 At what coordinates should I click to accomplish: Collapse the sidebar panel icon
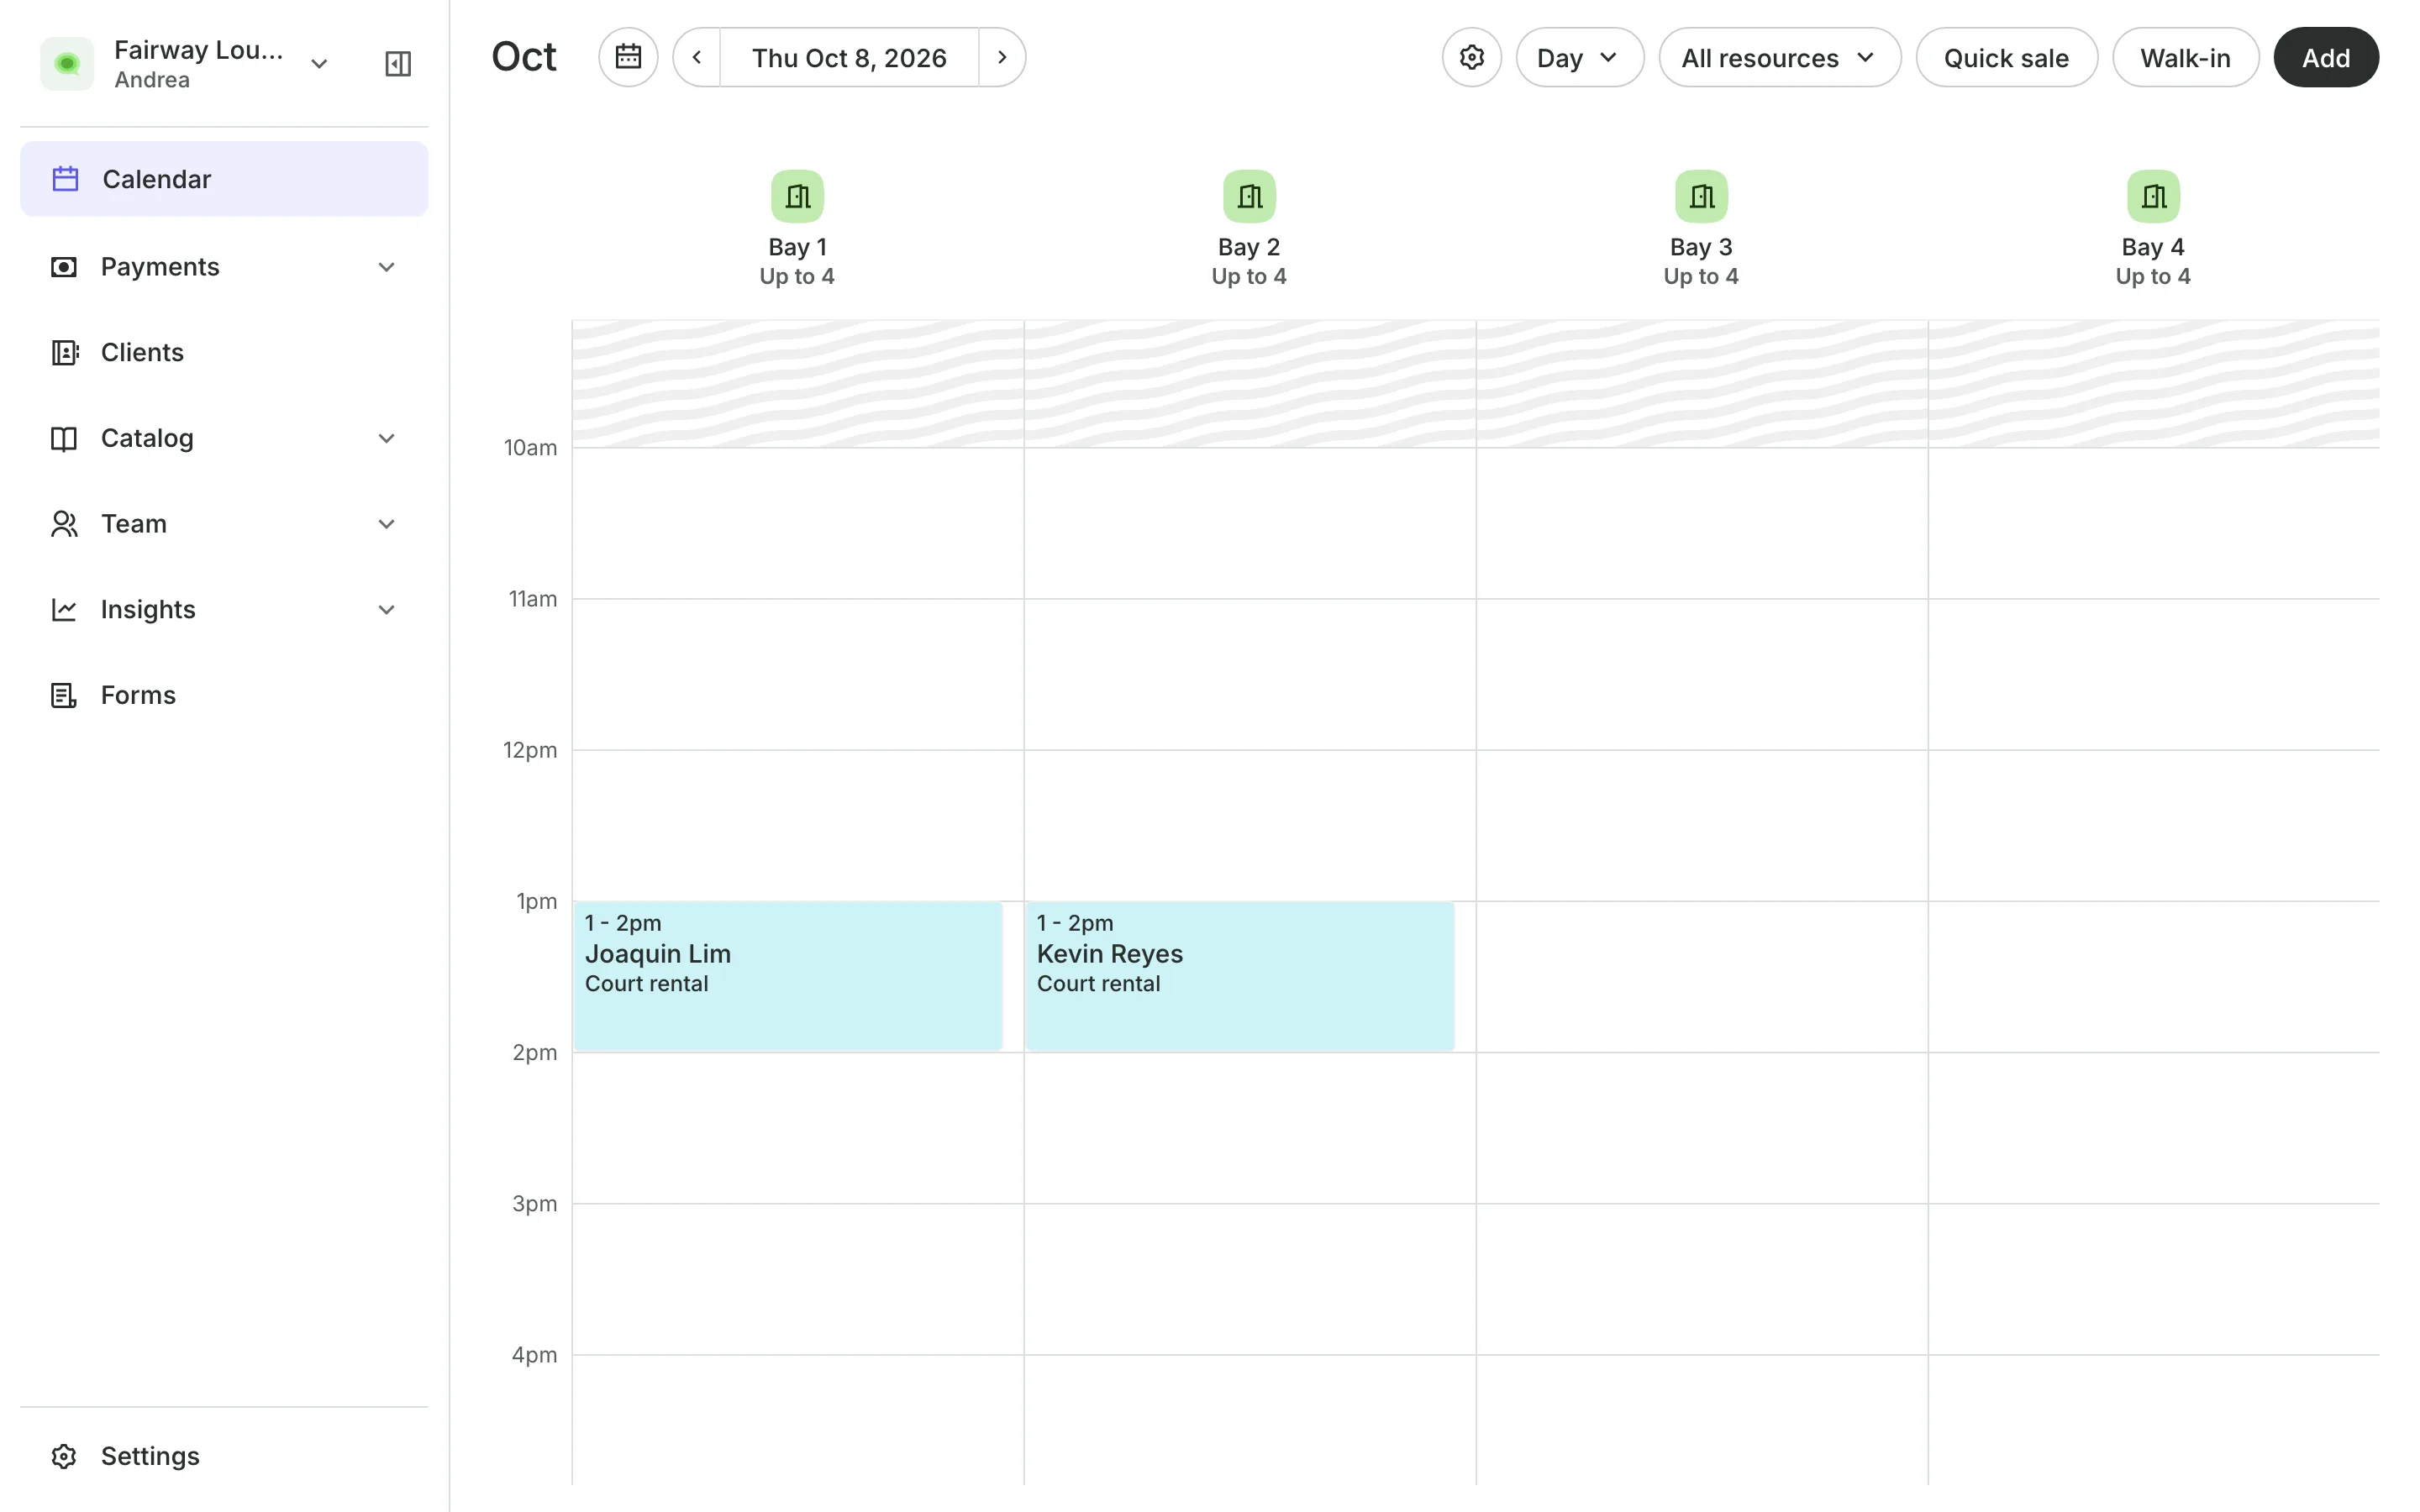point(398,64)
